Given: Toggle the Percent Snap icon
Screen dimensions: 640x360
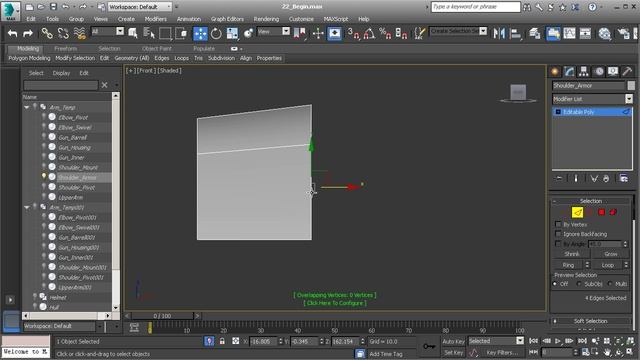Looking at the screenshot, I should coord(385,33).
